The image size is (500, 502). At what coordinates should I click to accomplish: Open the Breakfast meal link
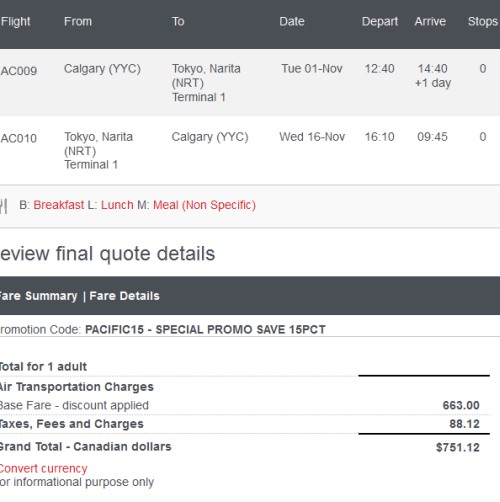[59, 205]
